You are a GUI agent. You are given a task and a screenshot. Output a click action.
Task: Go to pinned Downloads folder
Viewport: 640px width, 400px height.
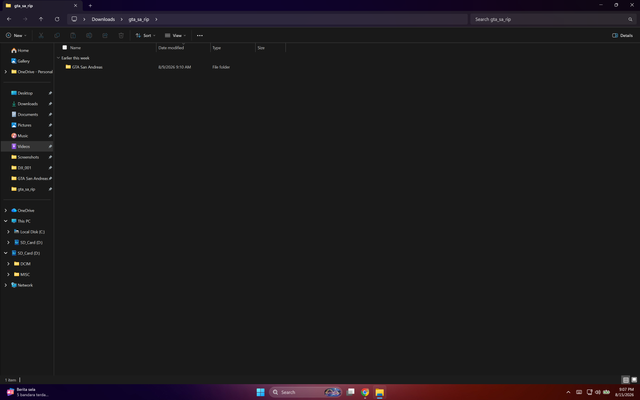(x=27, y=104)
